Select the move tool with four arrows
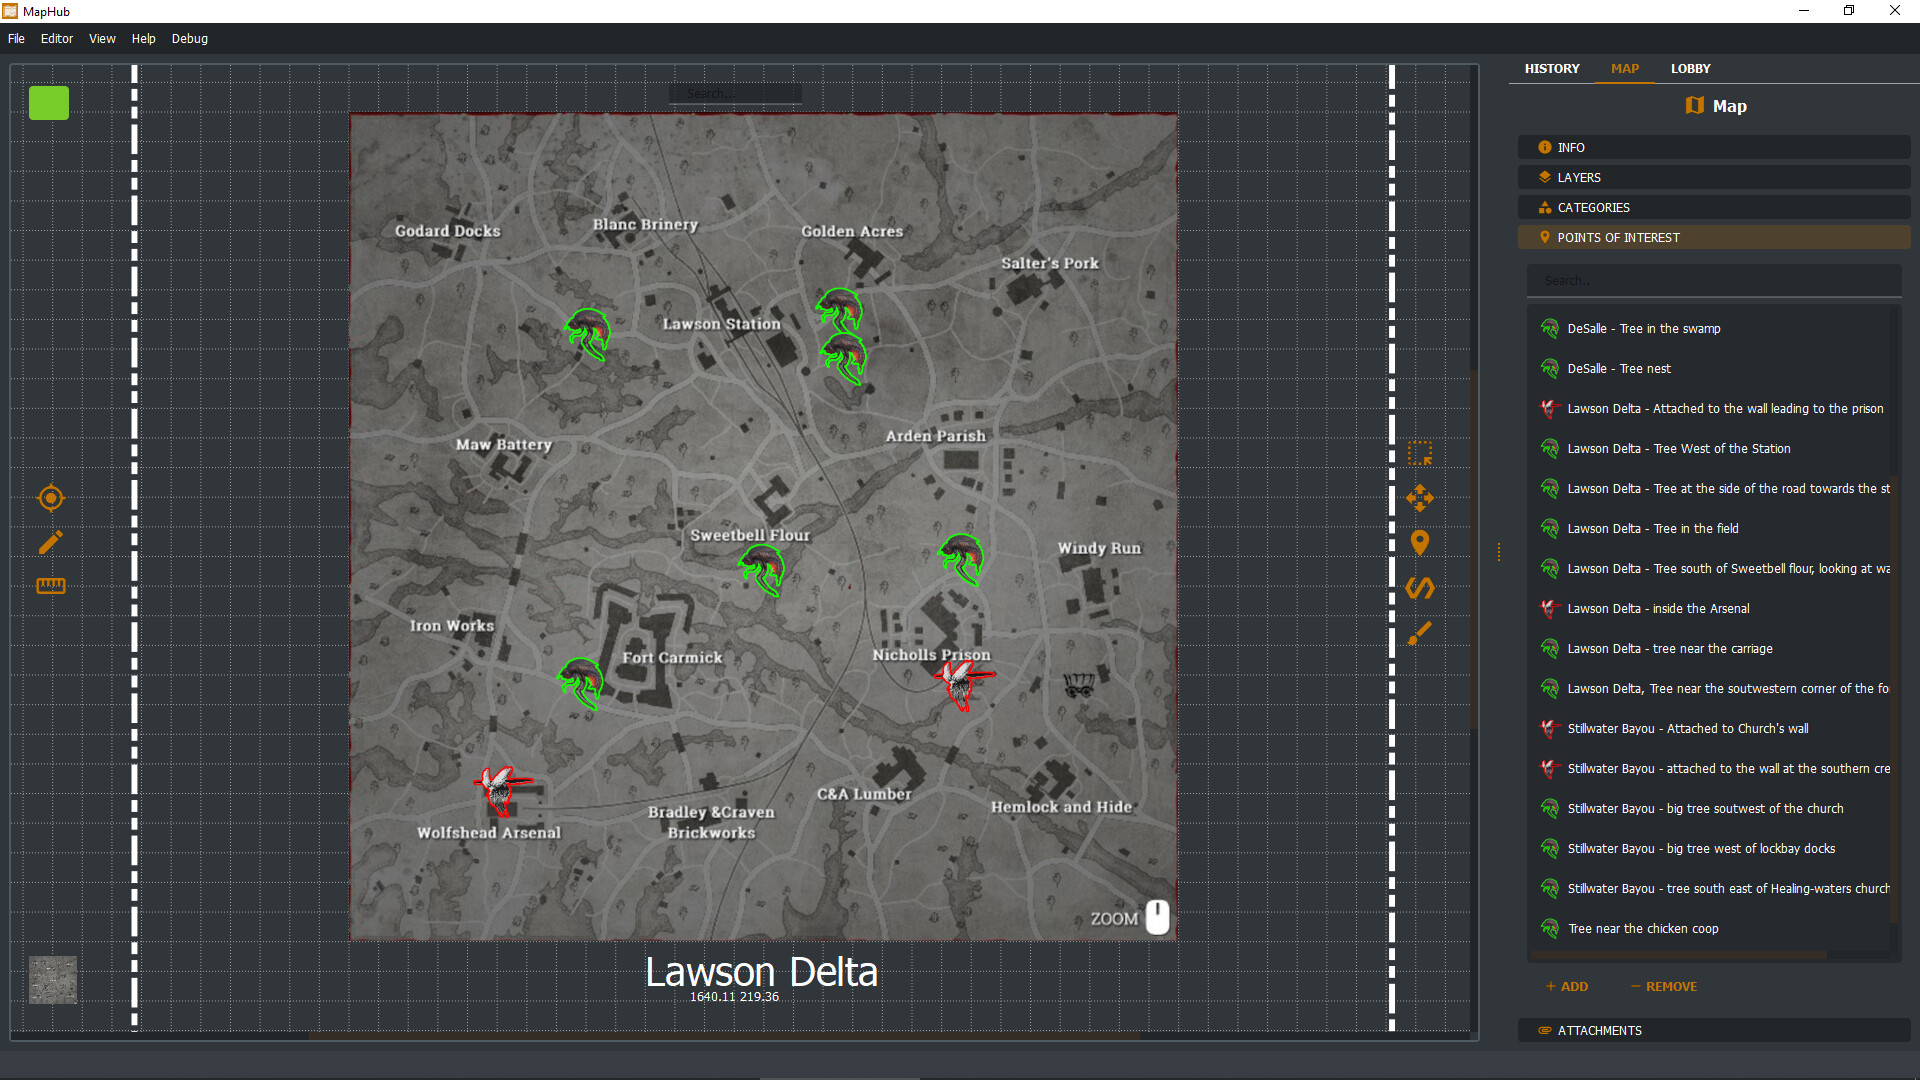This screenshot has width=1920, height=1080. [x=1420, y=497]
